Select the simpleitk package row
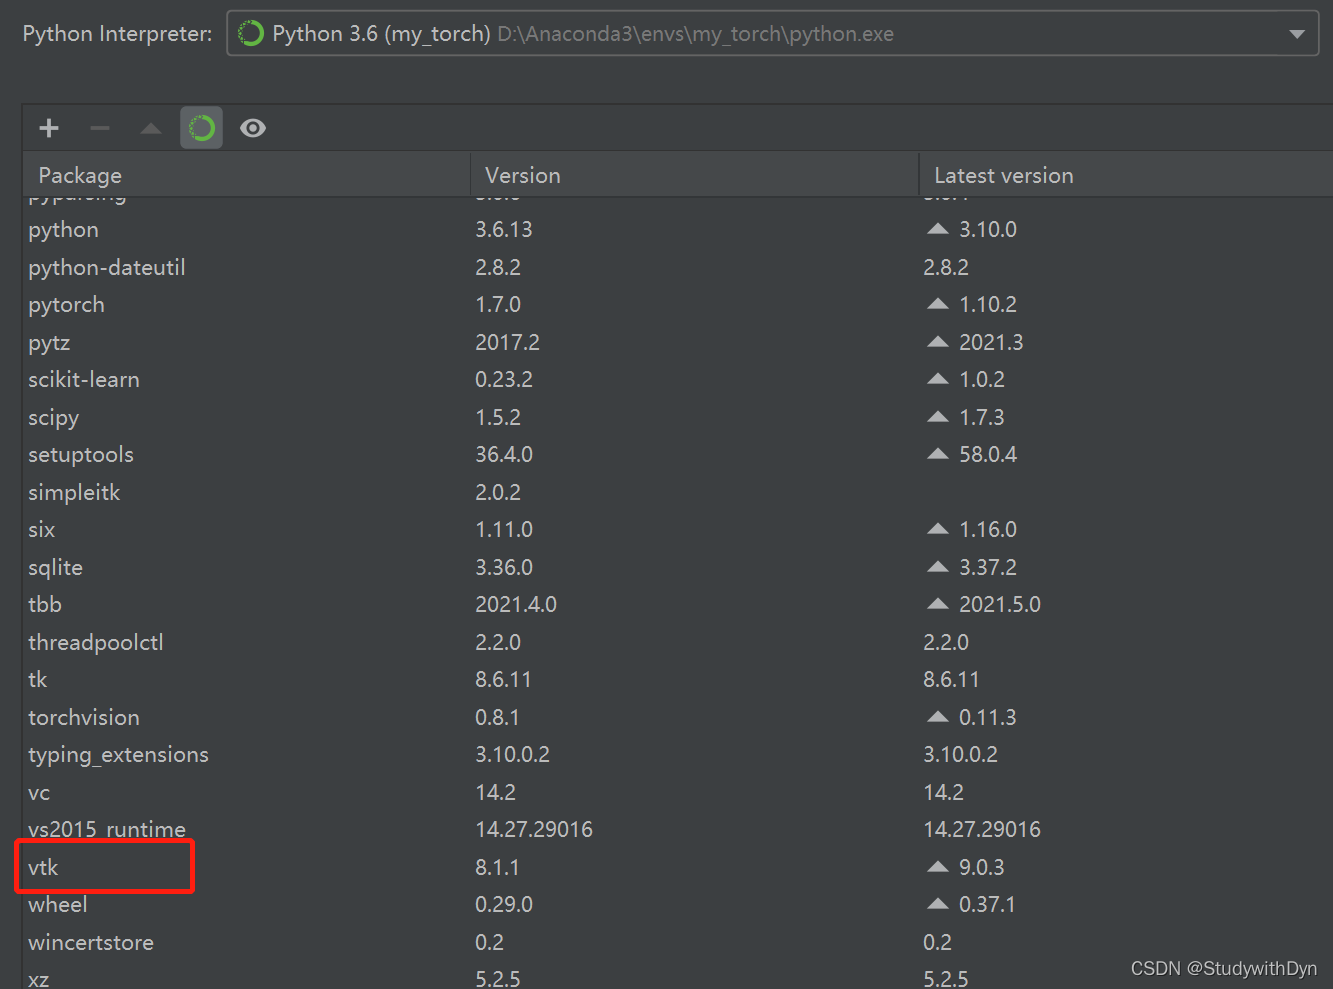The width and height of the screenshot is (1333, 989). tap(678, 492)
